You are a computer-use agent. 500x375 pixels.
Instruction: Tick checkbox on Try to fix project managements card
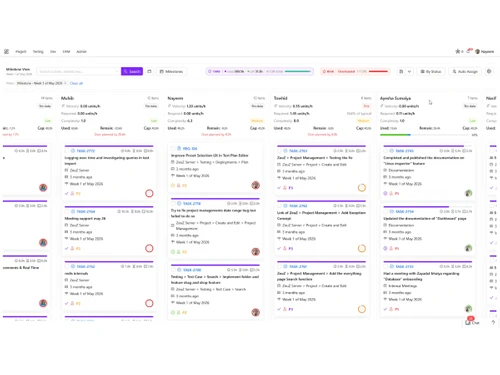pyautogui.click(x=173, y=203)
